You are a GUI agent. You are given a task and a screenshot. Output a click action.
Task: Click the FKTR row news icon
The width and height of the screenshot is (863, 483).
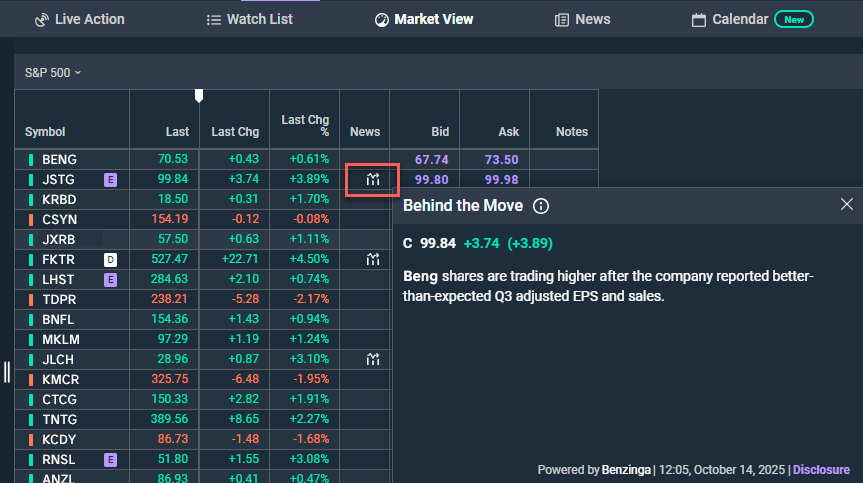(373, 259)
